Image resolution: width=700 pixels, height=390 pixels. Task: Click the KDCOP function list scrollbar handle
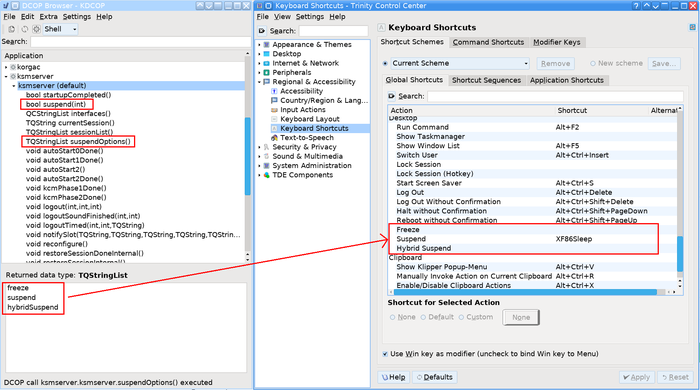[247, 156]
